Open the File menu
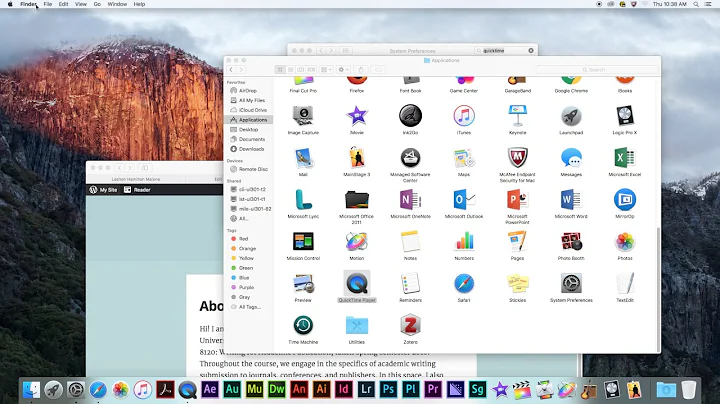This screenshot has height=404, width=720. point(48,4)
